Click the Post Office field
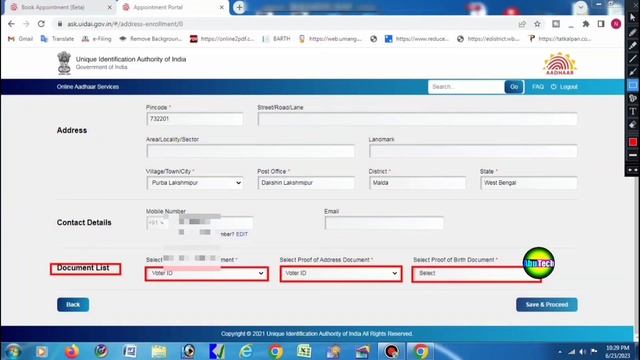640x360 pixels. 306,183
